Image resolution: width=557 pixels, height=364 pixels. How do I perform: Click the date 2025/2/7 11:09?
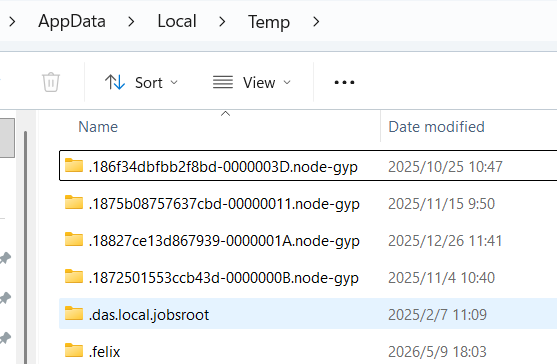click(x=437, y=314)
